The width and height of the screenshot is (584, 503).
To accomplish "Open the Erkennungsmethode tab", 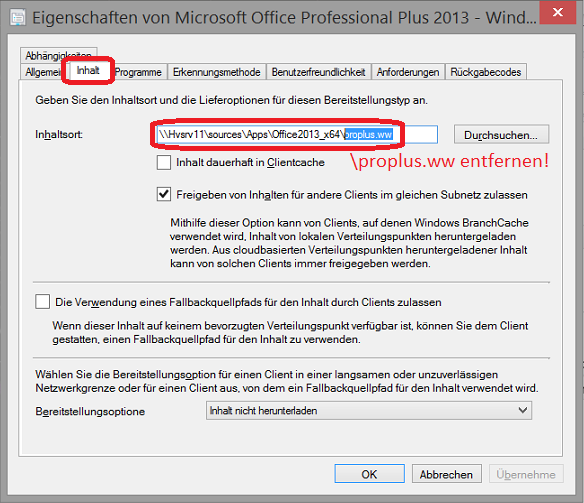I will pos(216,72).
